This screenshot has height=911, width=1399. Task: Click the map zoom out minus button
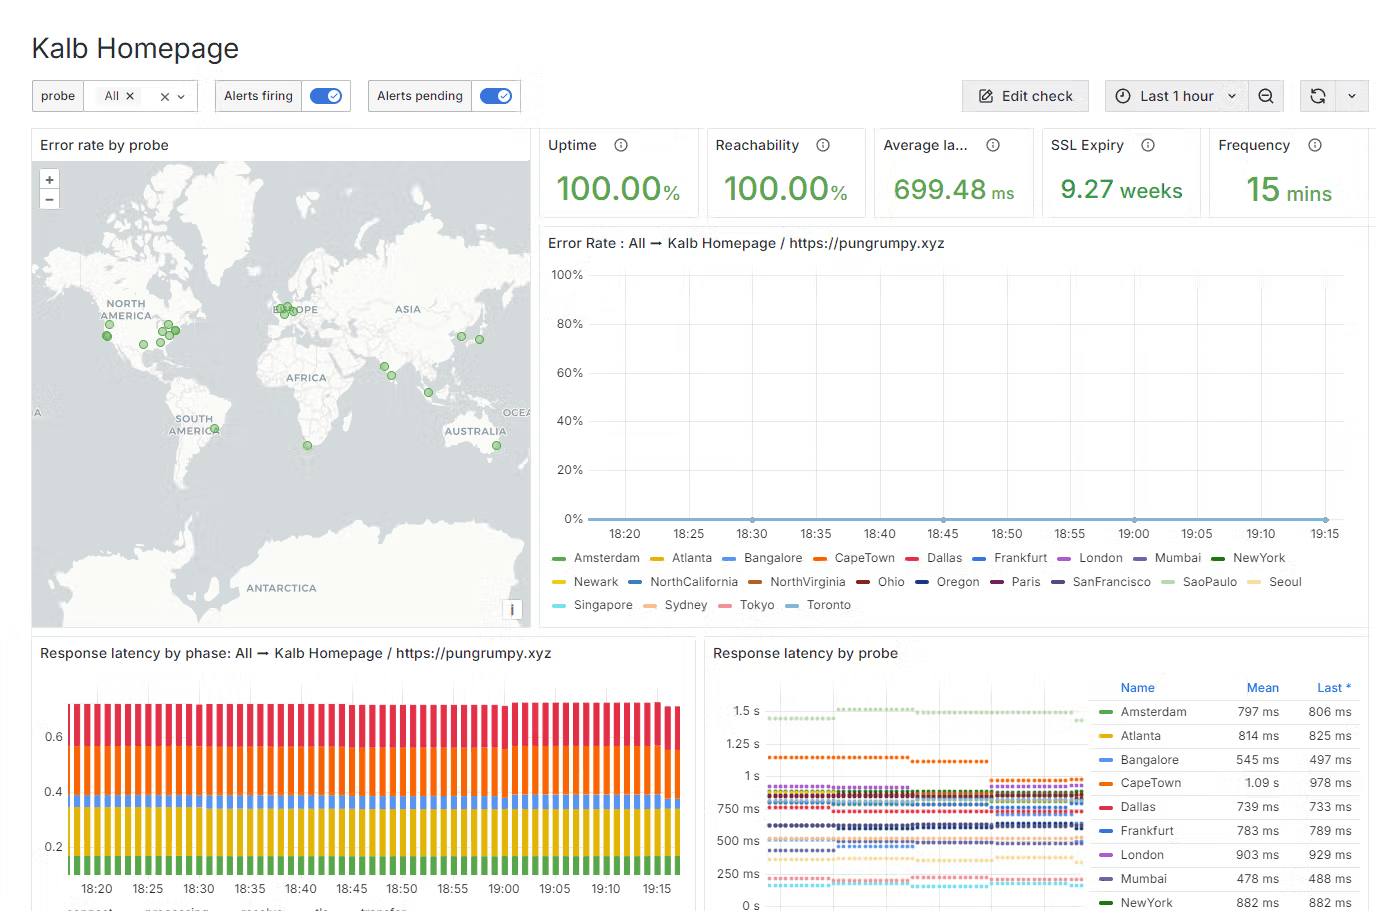point(49,200)
